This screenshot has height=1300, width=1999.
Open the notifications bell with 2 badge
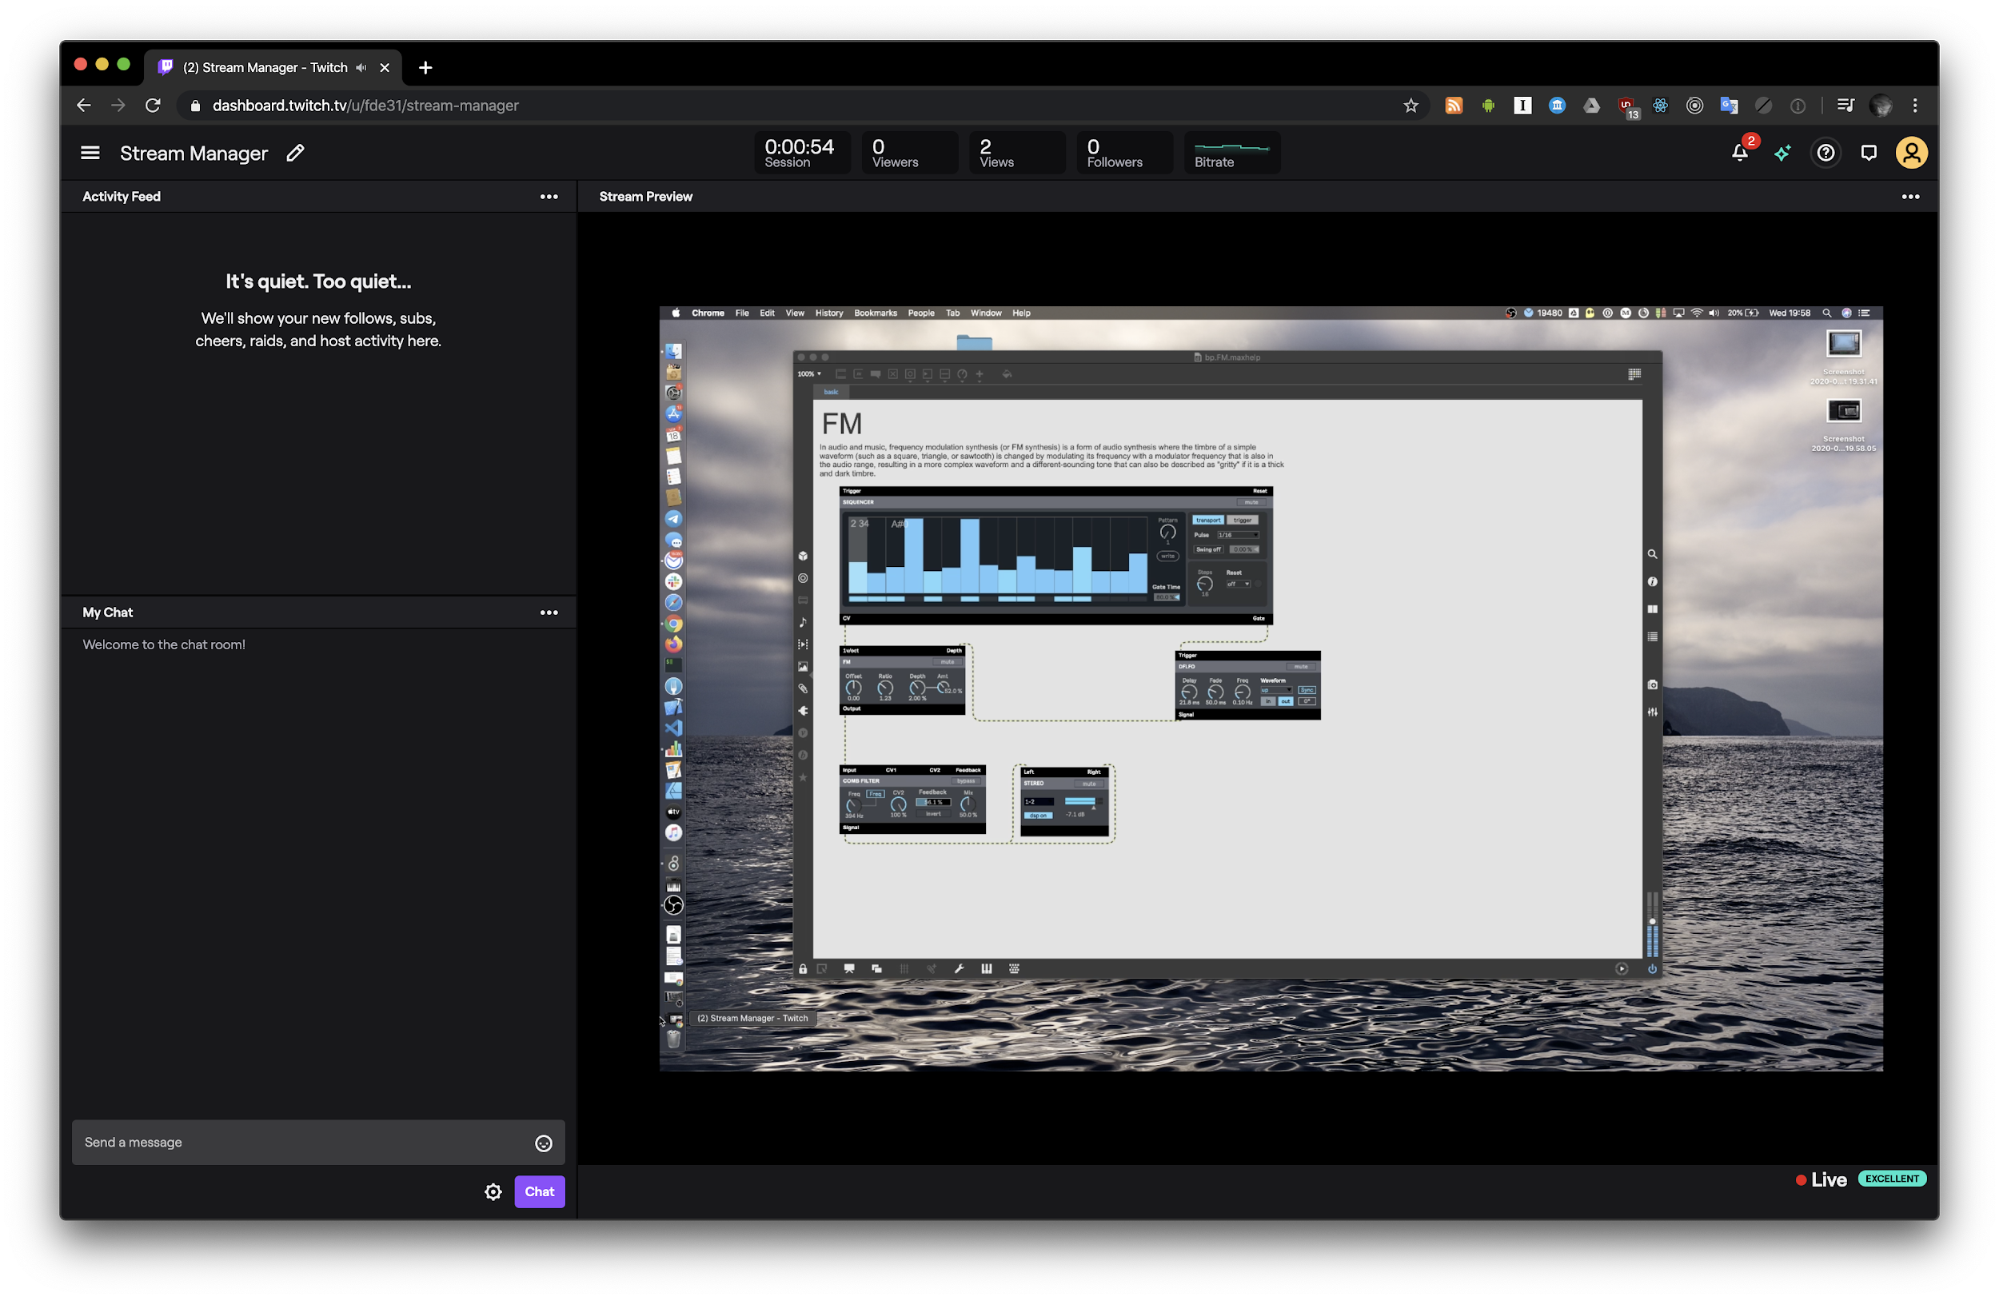click(x=1740, y=153)
